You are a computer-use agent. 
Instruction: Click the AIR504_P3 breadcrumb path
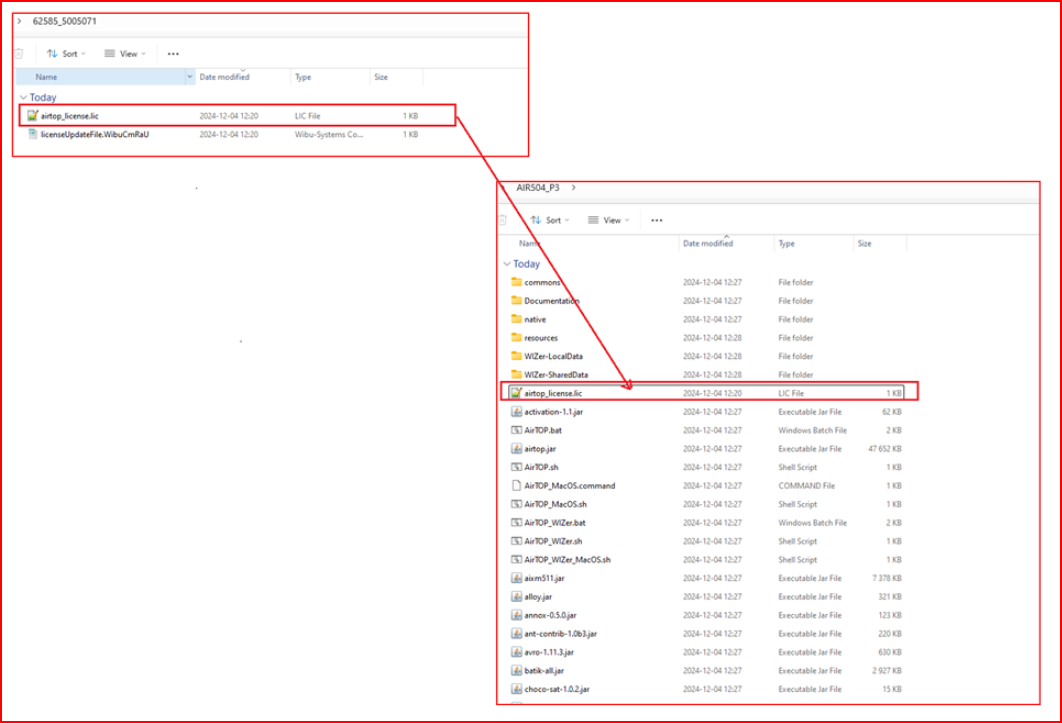pyautogui.click(x=538, y=187)
